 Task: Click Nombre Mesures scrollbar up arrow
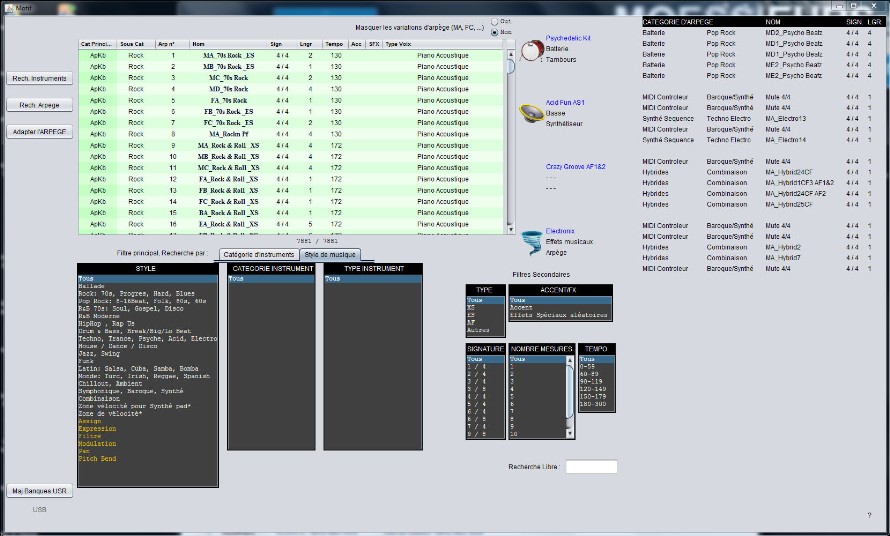[570, 361]
